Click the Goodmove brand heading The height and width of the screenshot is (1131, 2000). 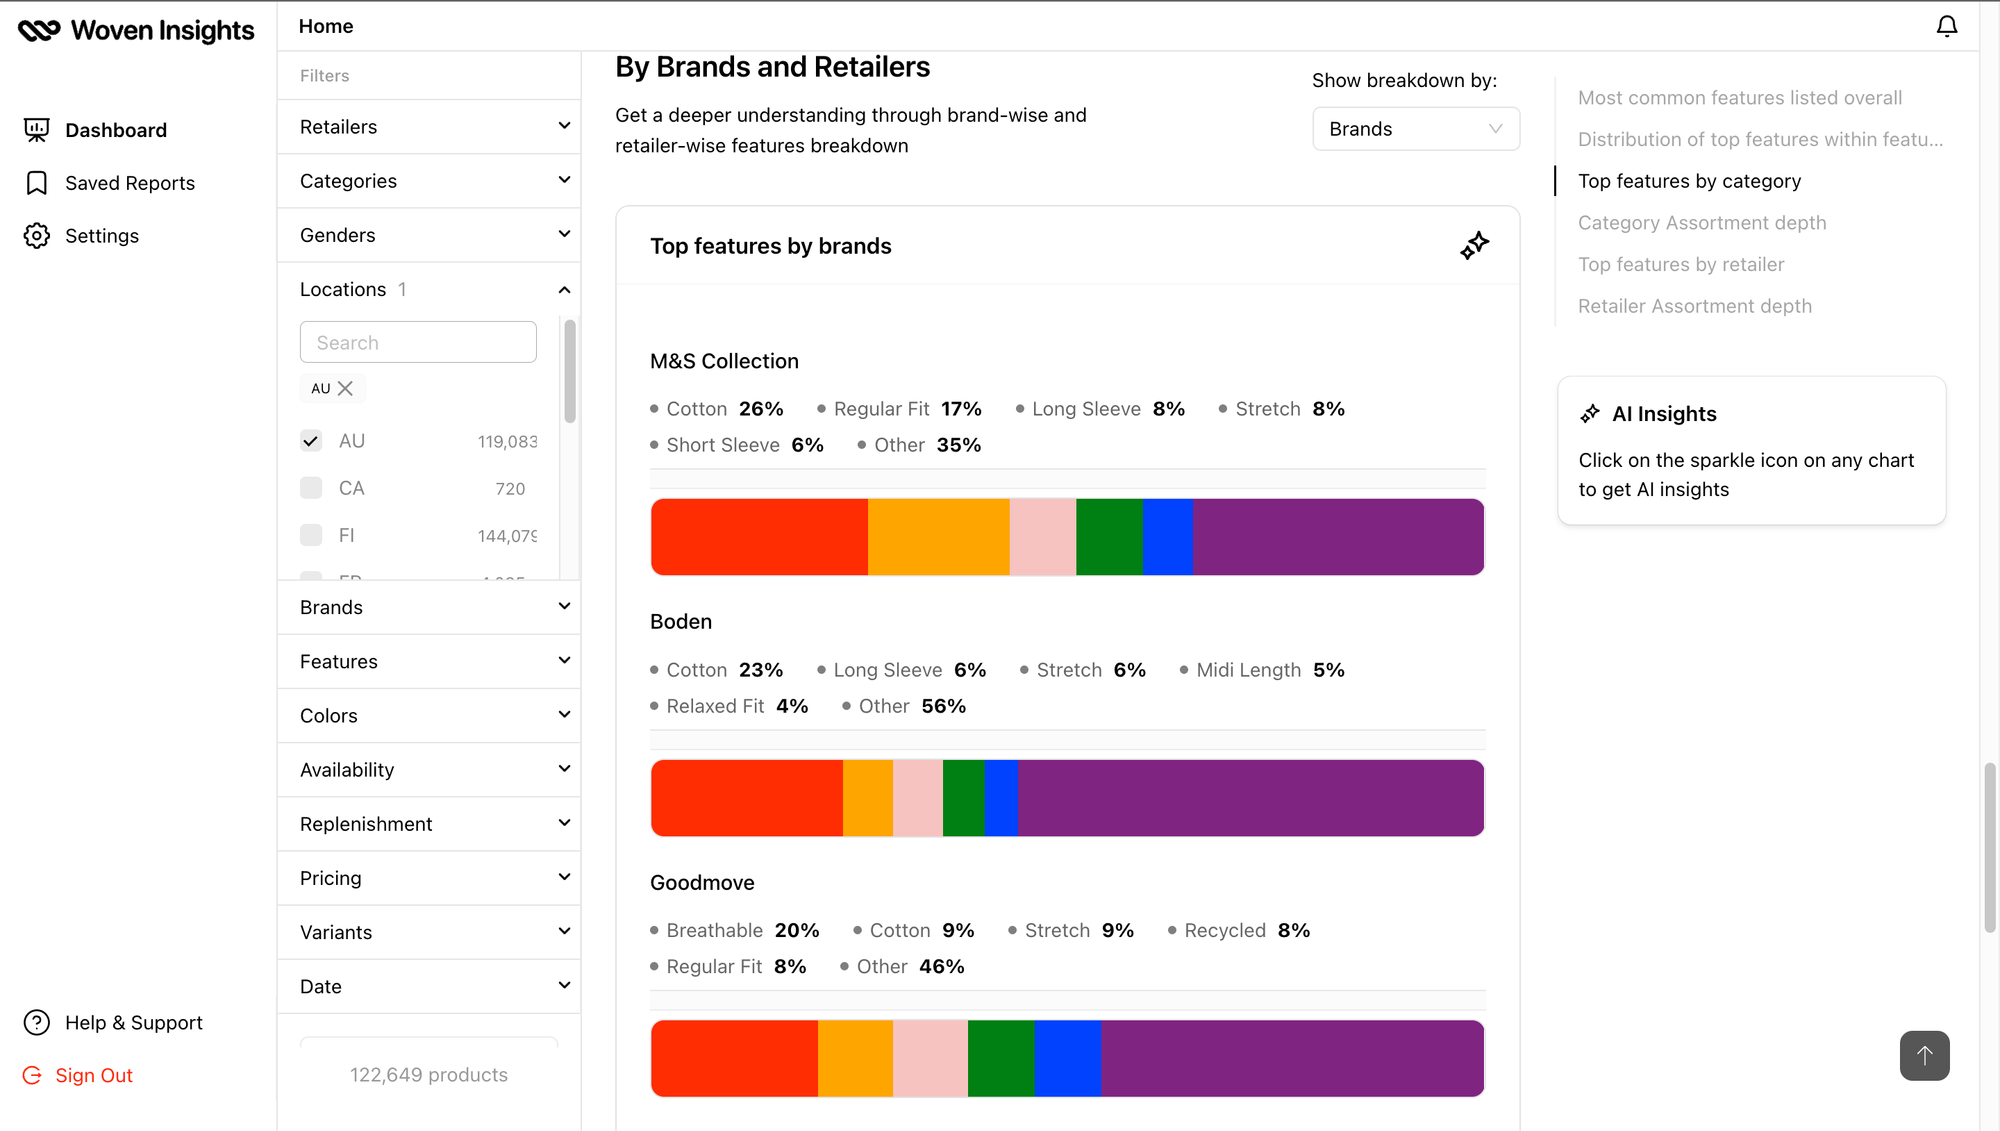(702, 882)
